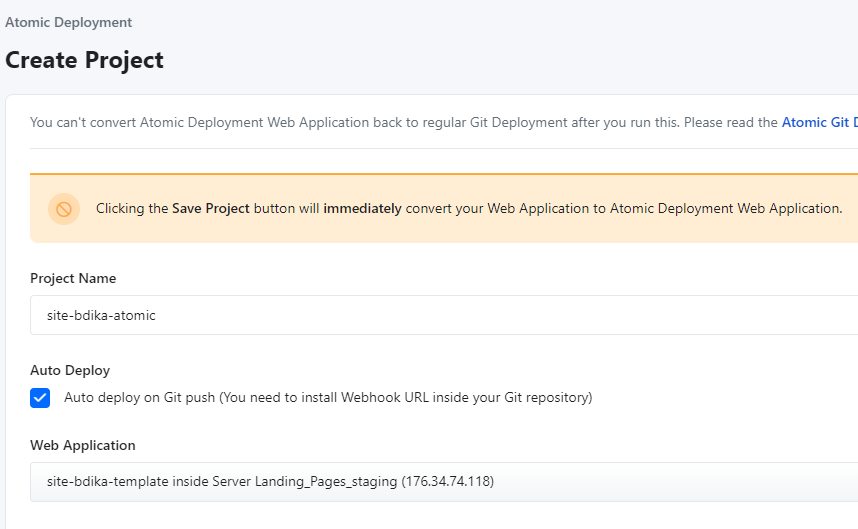The image size is (858, 529).
Task: Open the Atomic Git Deployment documentation link
Action: tap(818, 123)
